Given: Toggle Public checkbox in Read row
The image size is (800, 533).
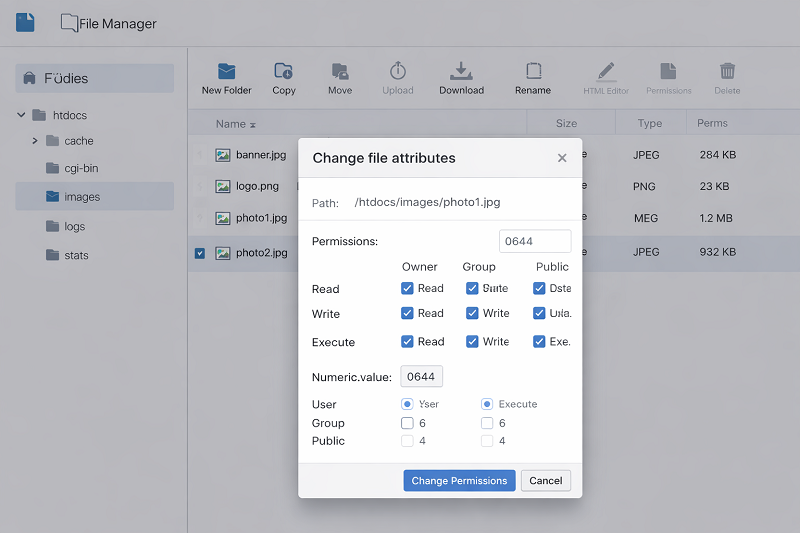Looking at the screenshot, I should [539, 288].
